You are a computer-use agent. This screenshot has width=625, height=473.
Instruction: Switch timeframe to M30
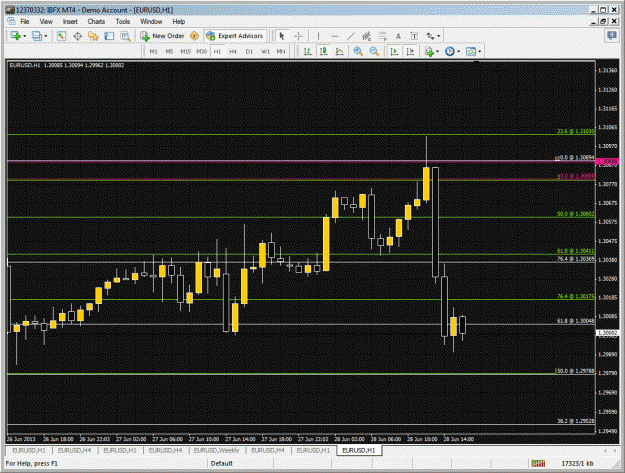pyautogui.click(x=201, y=51)
